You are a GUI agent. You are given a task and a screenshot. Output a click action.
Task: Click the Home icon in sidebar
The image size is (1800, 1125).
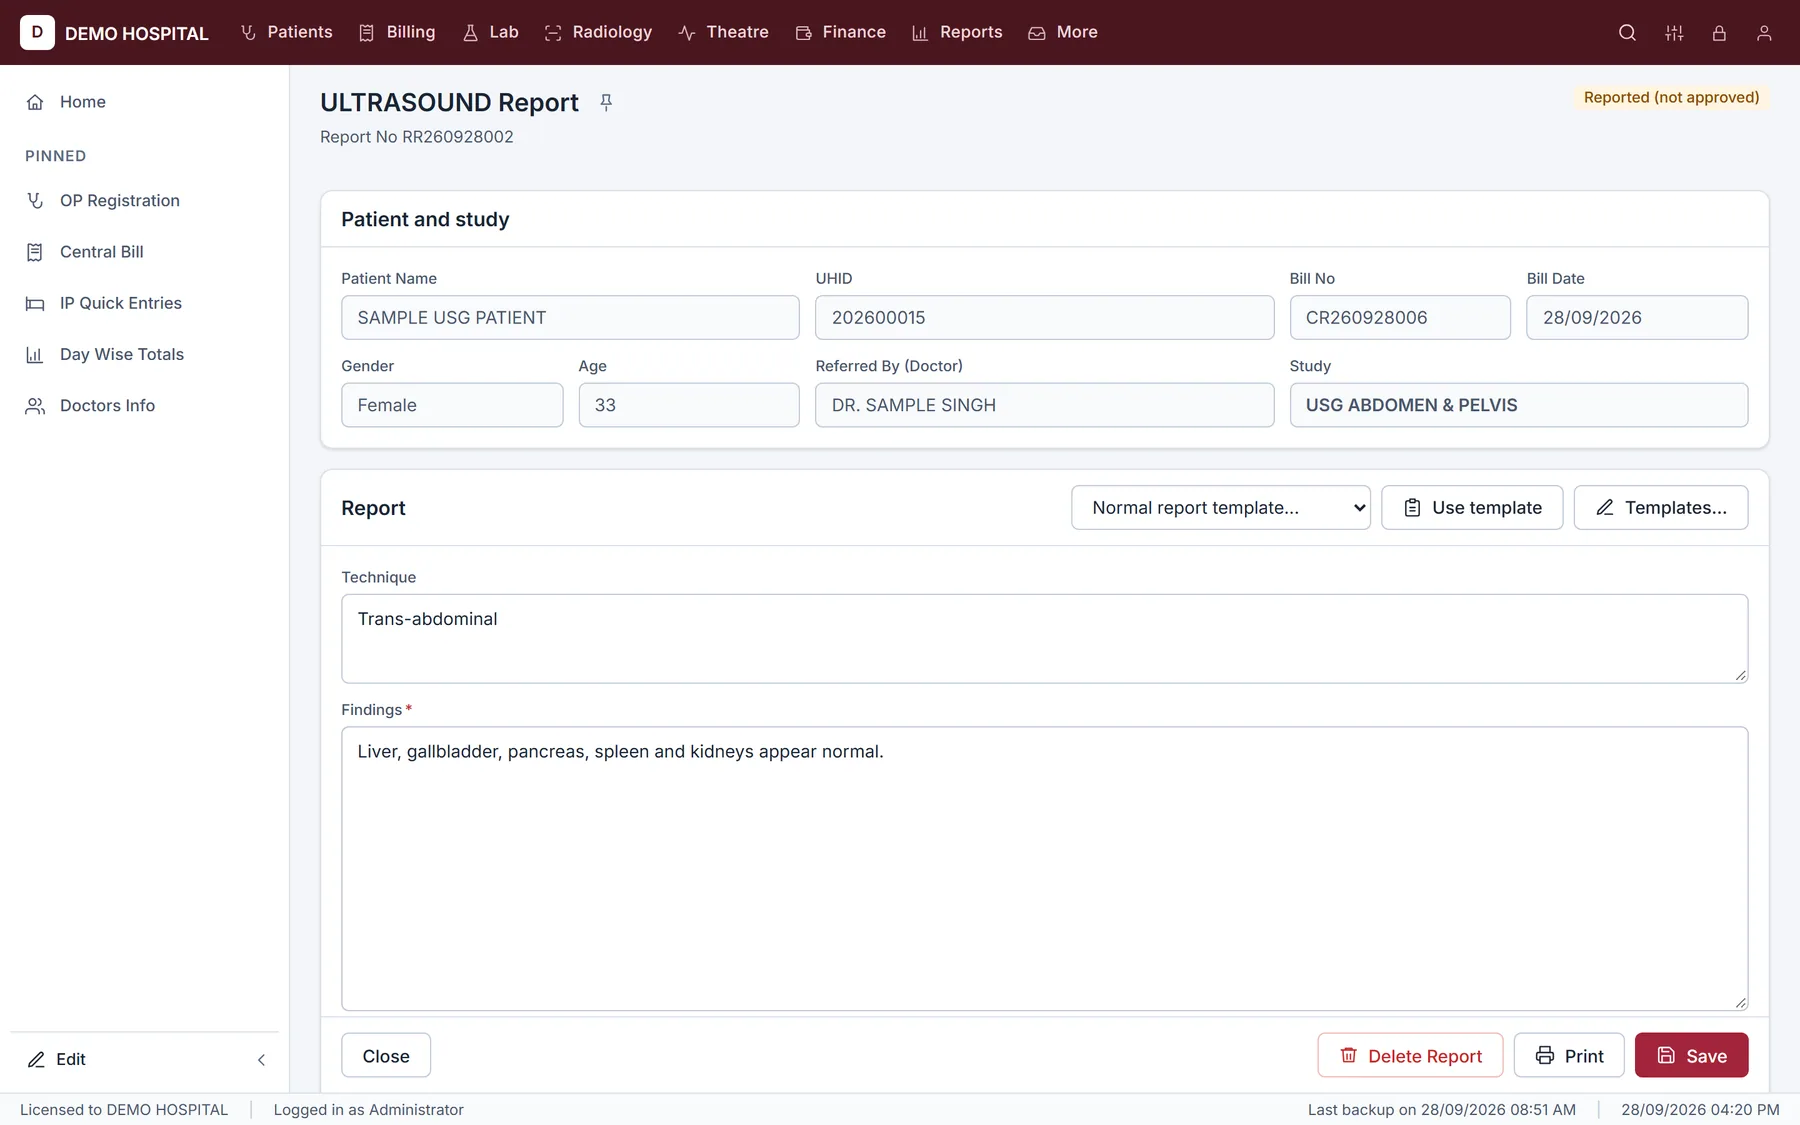point(35,102)
